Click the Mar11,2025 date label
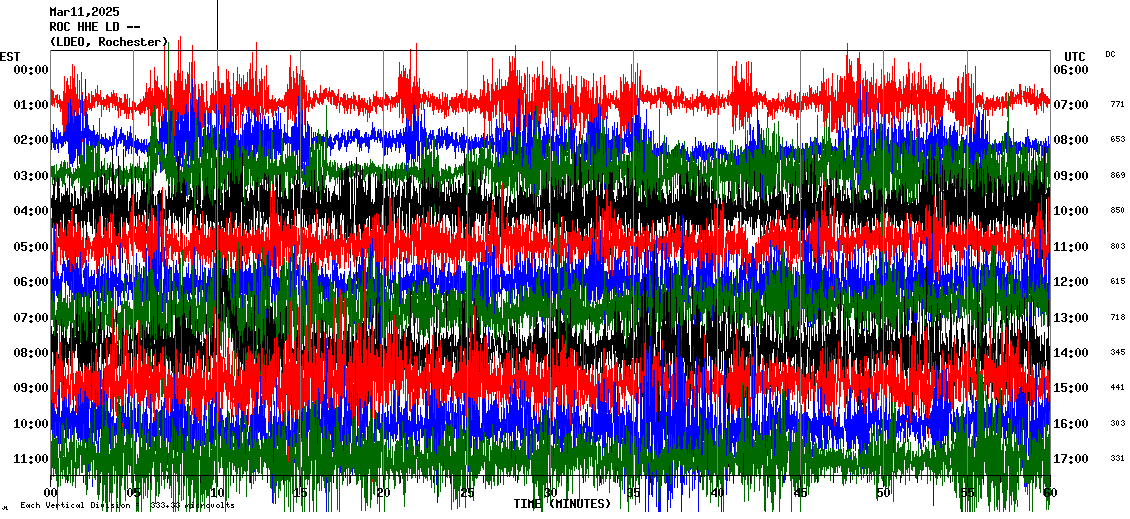Image resolution: width=1130 pixels, height=519 pixels. click(84, 12)
